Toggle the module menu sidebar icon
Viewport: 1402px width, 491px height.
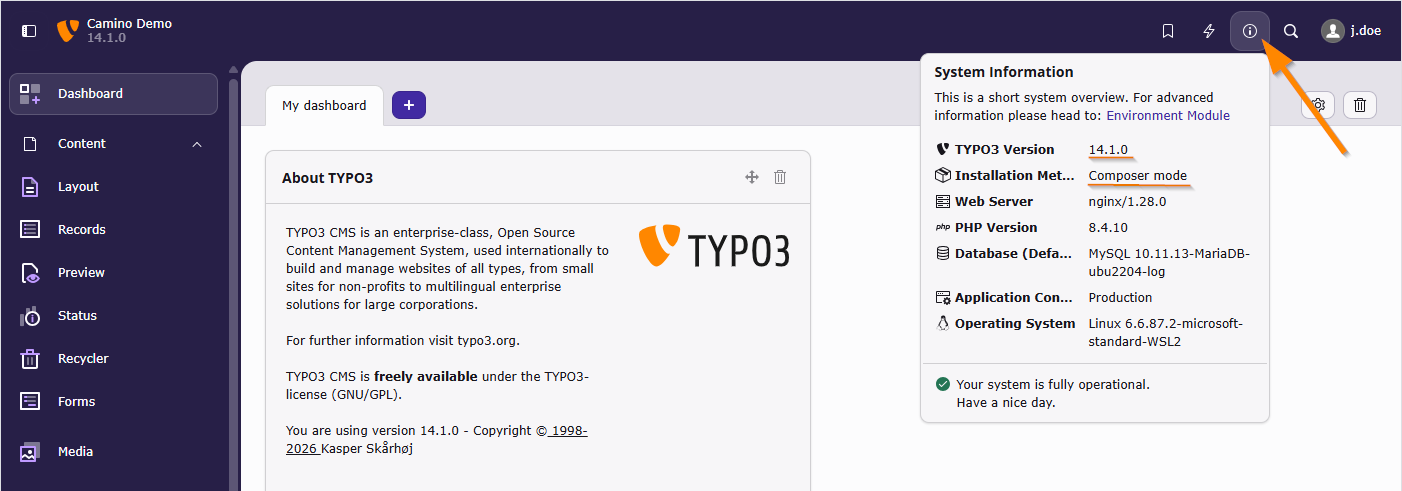tap(29, 31)
